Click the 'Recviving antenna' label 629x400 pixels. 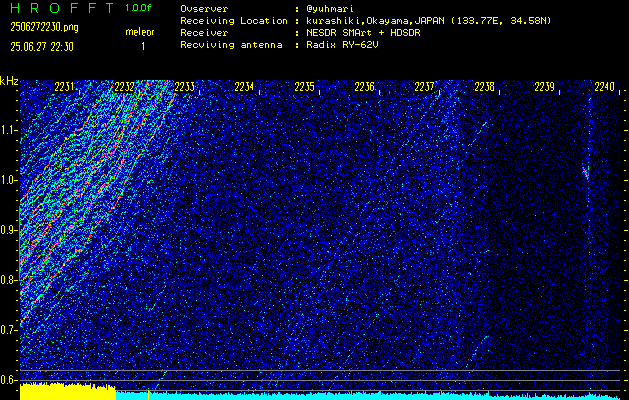[231, 45]
